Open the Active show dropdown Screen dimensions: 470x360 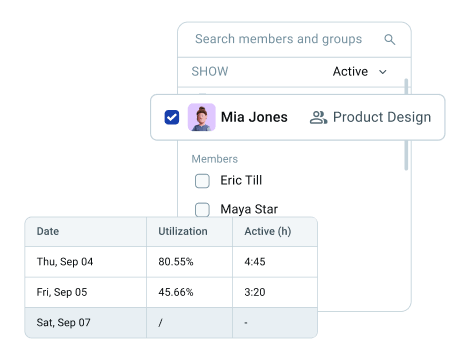[x=360, y=71]
